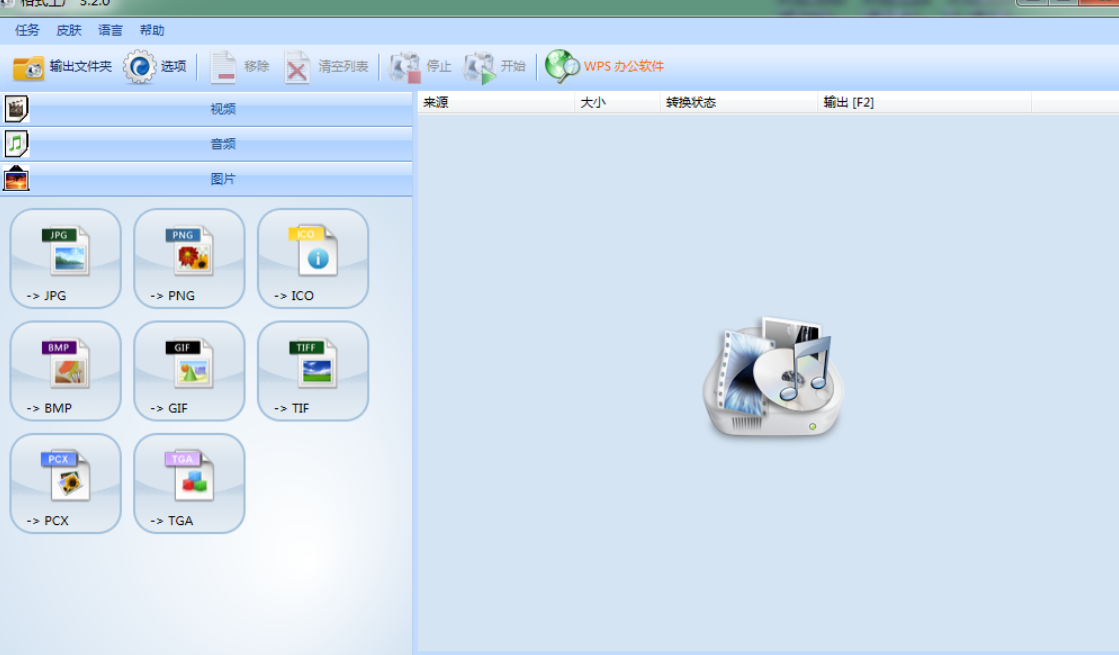Viewport: 1119px width, 655px height.
Task: Choose convert to ICO format
Action: [x=313, y=258]
